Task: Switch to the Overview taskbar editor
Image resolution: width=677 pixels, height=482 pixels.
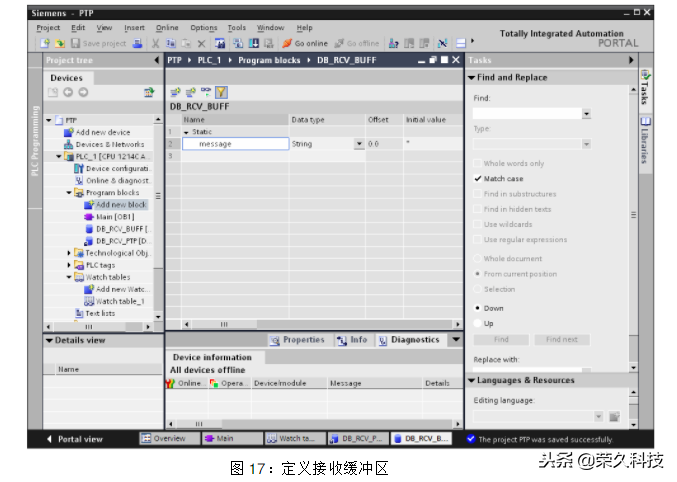Action: coord(170,438)
